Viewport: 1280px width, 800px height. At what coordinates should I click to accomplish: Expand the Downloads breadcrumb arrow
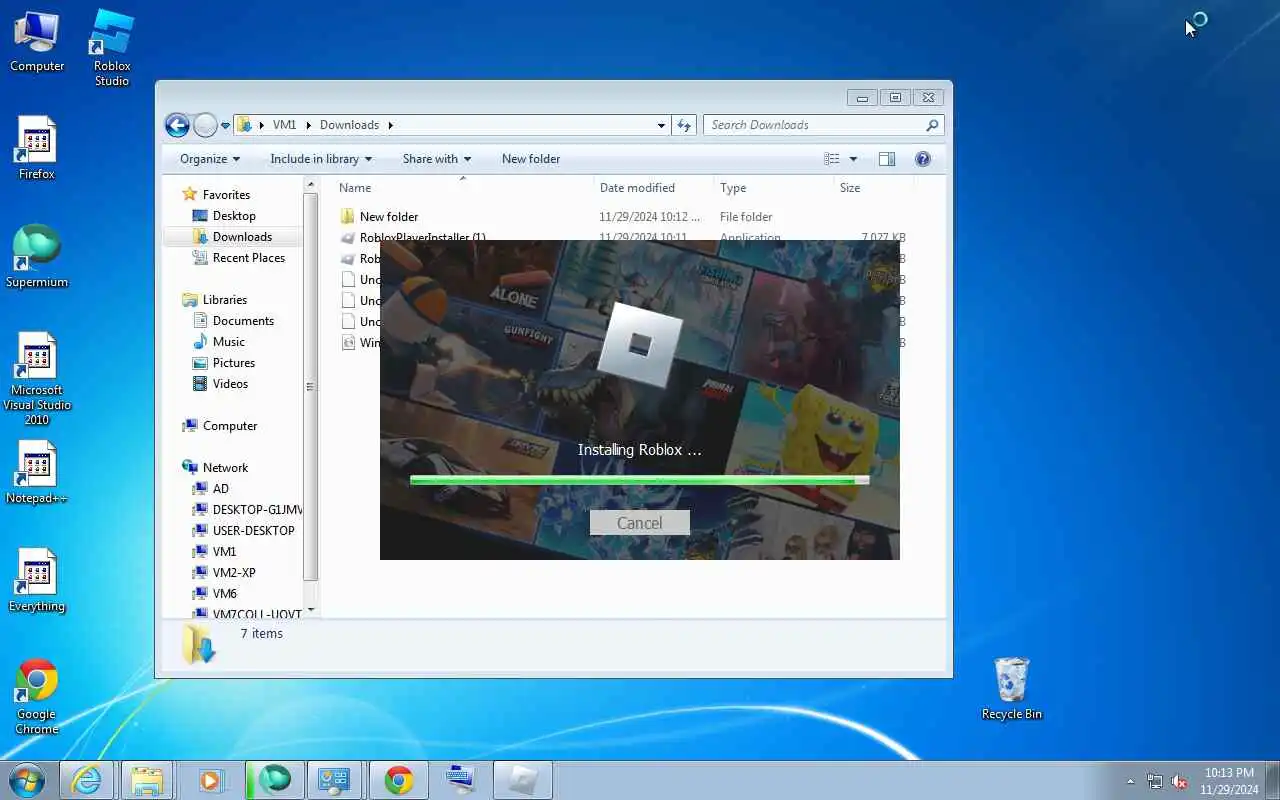click(391, 125)
